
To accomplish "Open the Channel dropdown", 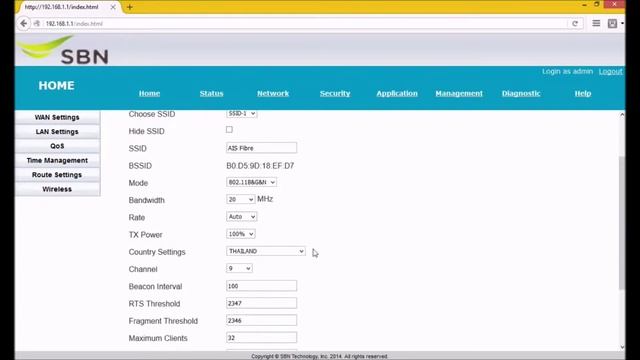I will [x=239, y=268].
